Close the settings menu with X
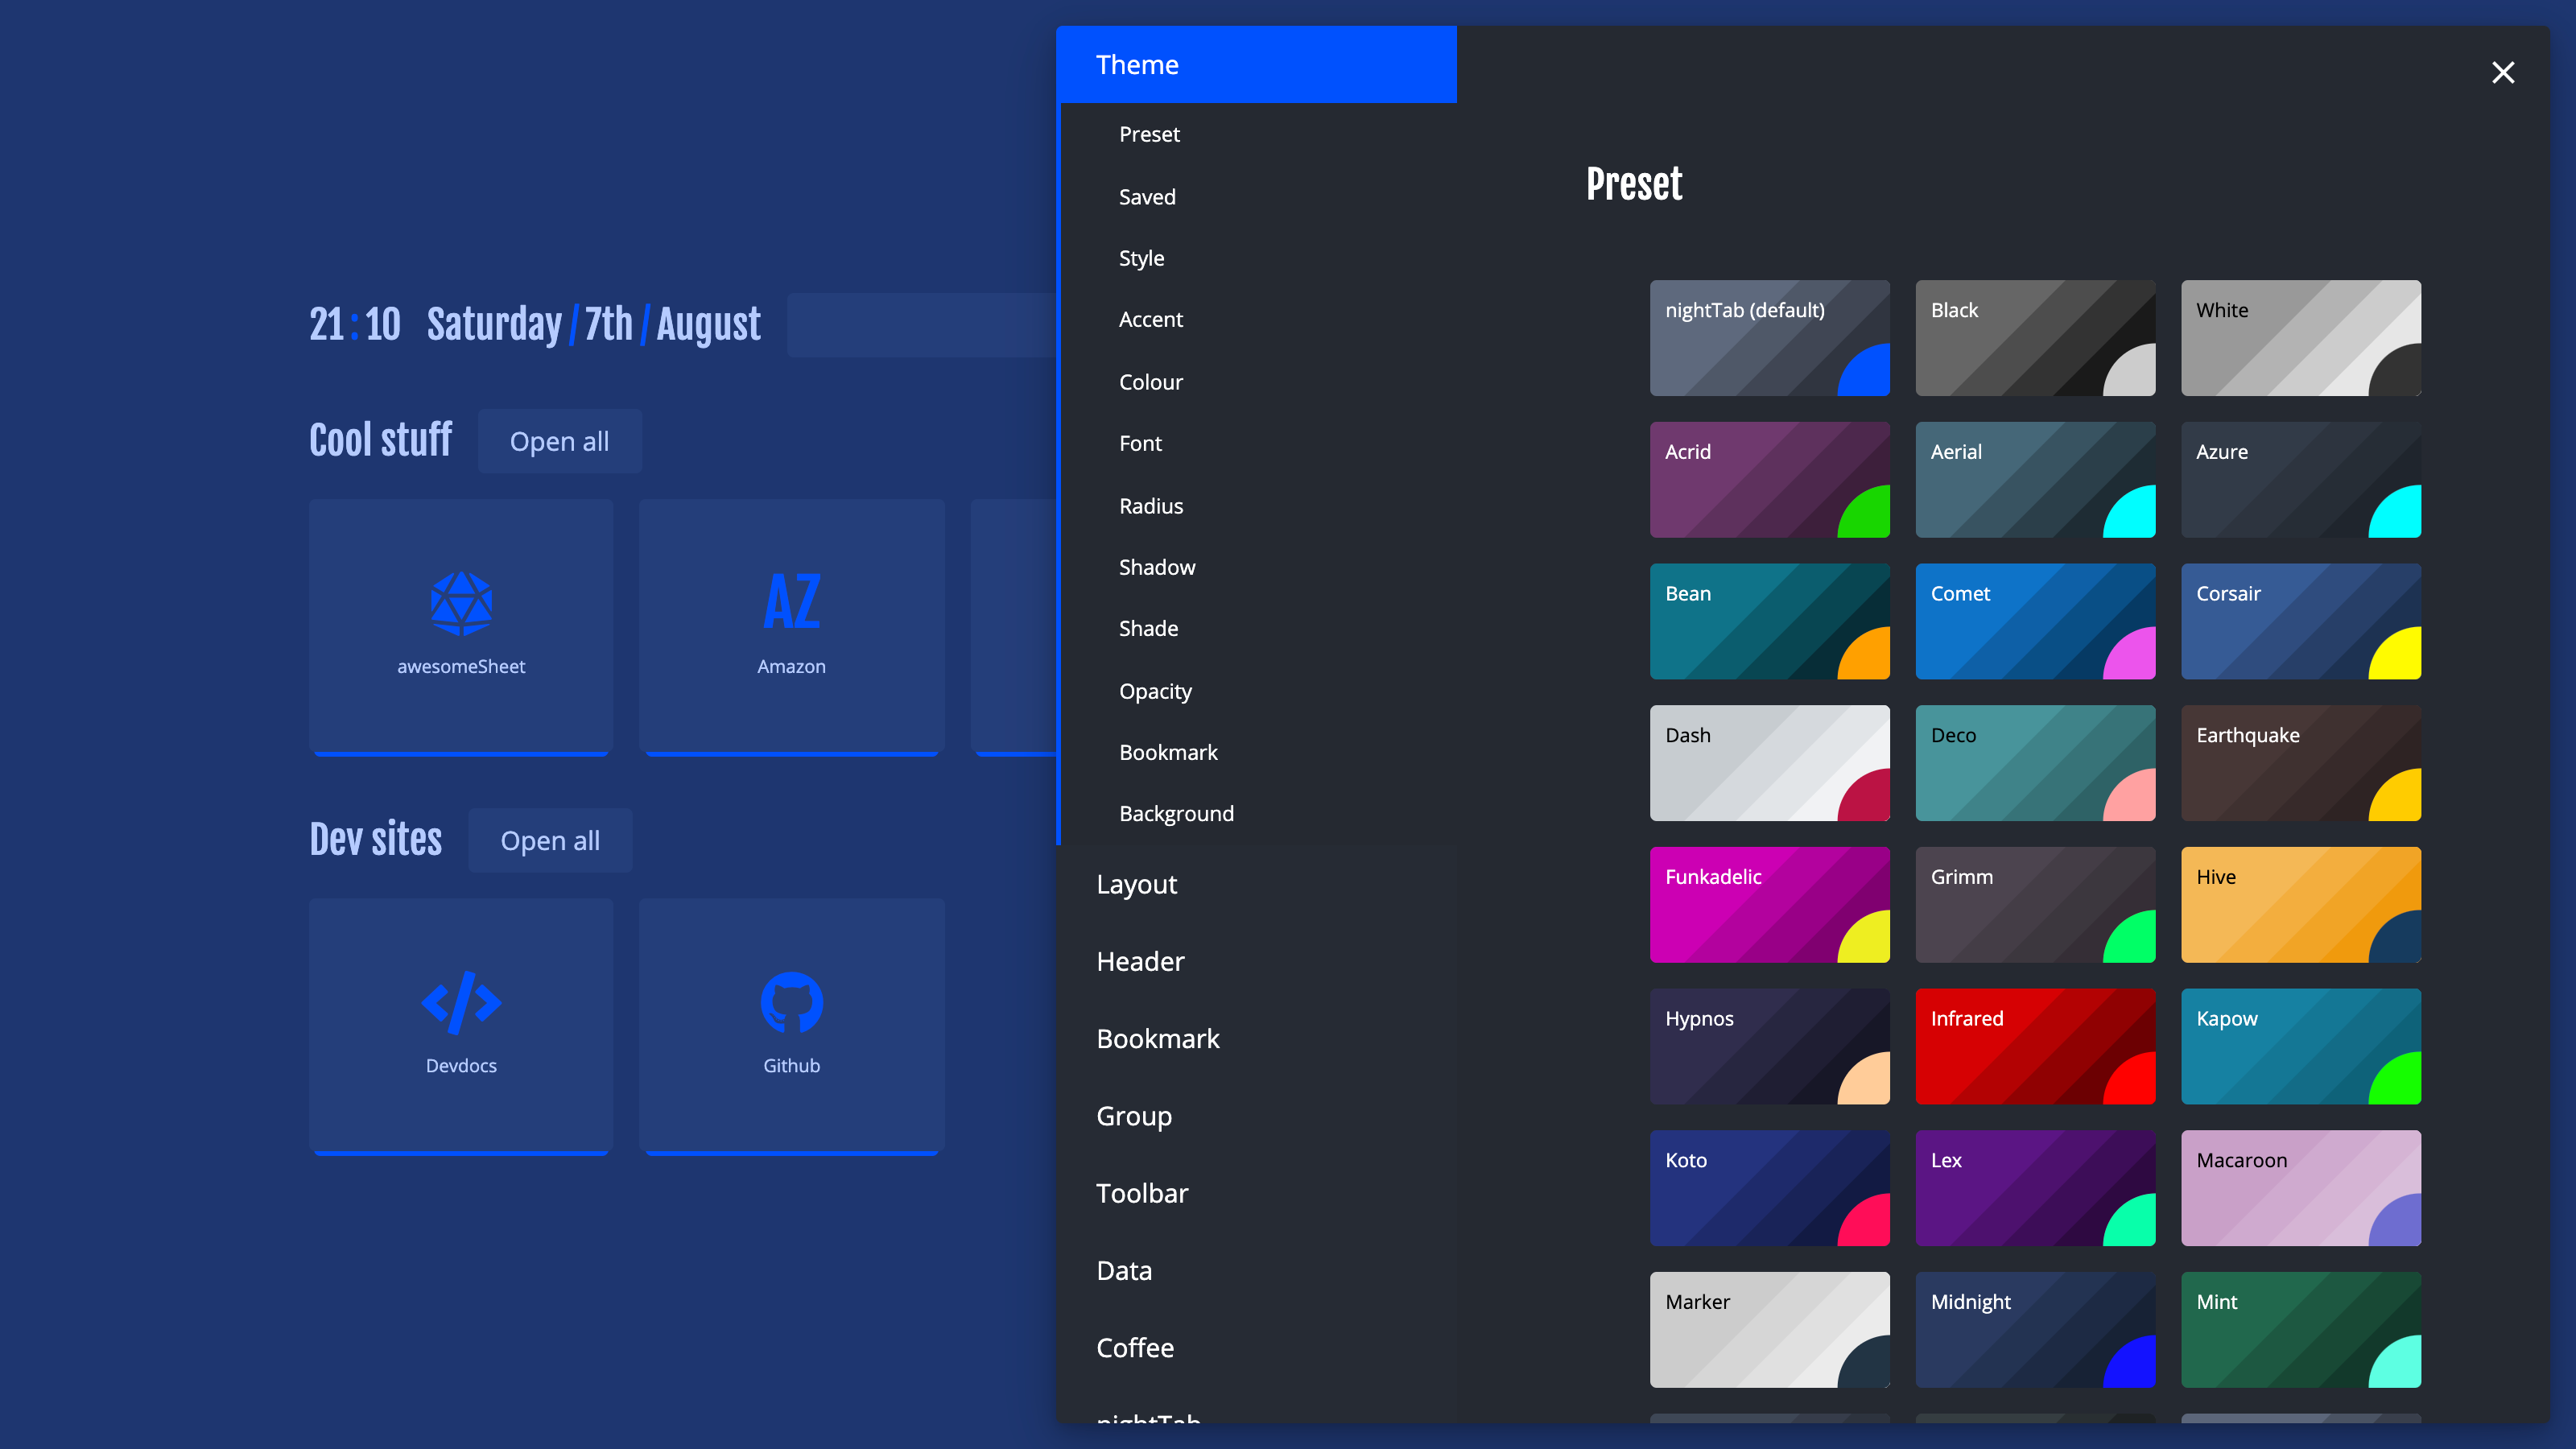Viewport: 2576px width, 1449px height. tap(2502, 72)
